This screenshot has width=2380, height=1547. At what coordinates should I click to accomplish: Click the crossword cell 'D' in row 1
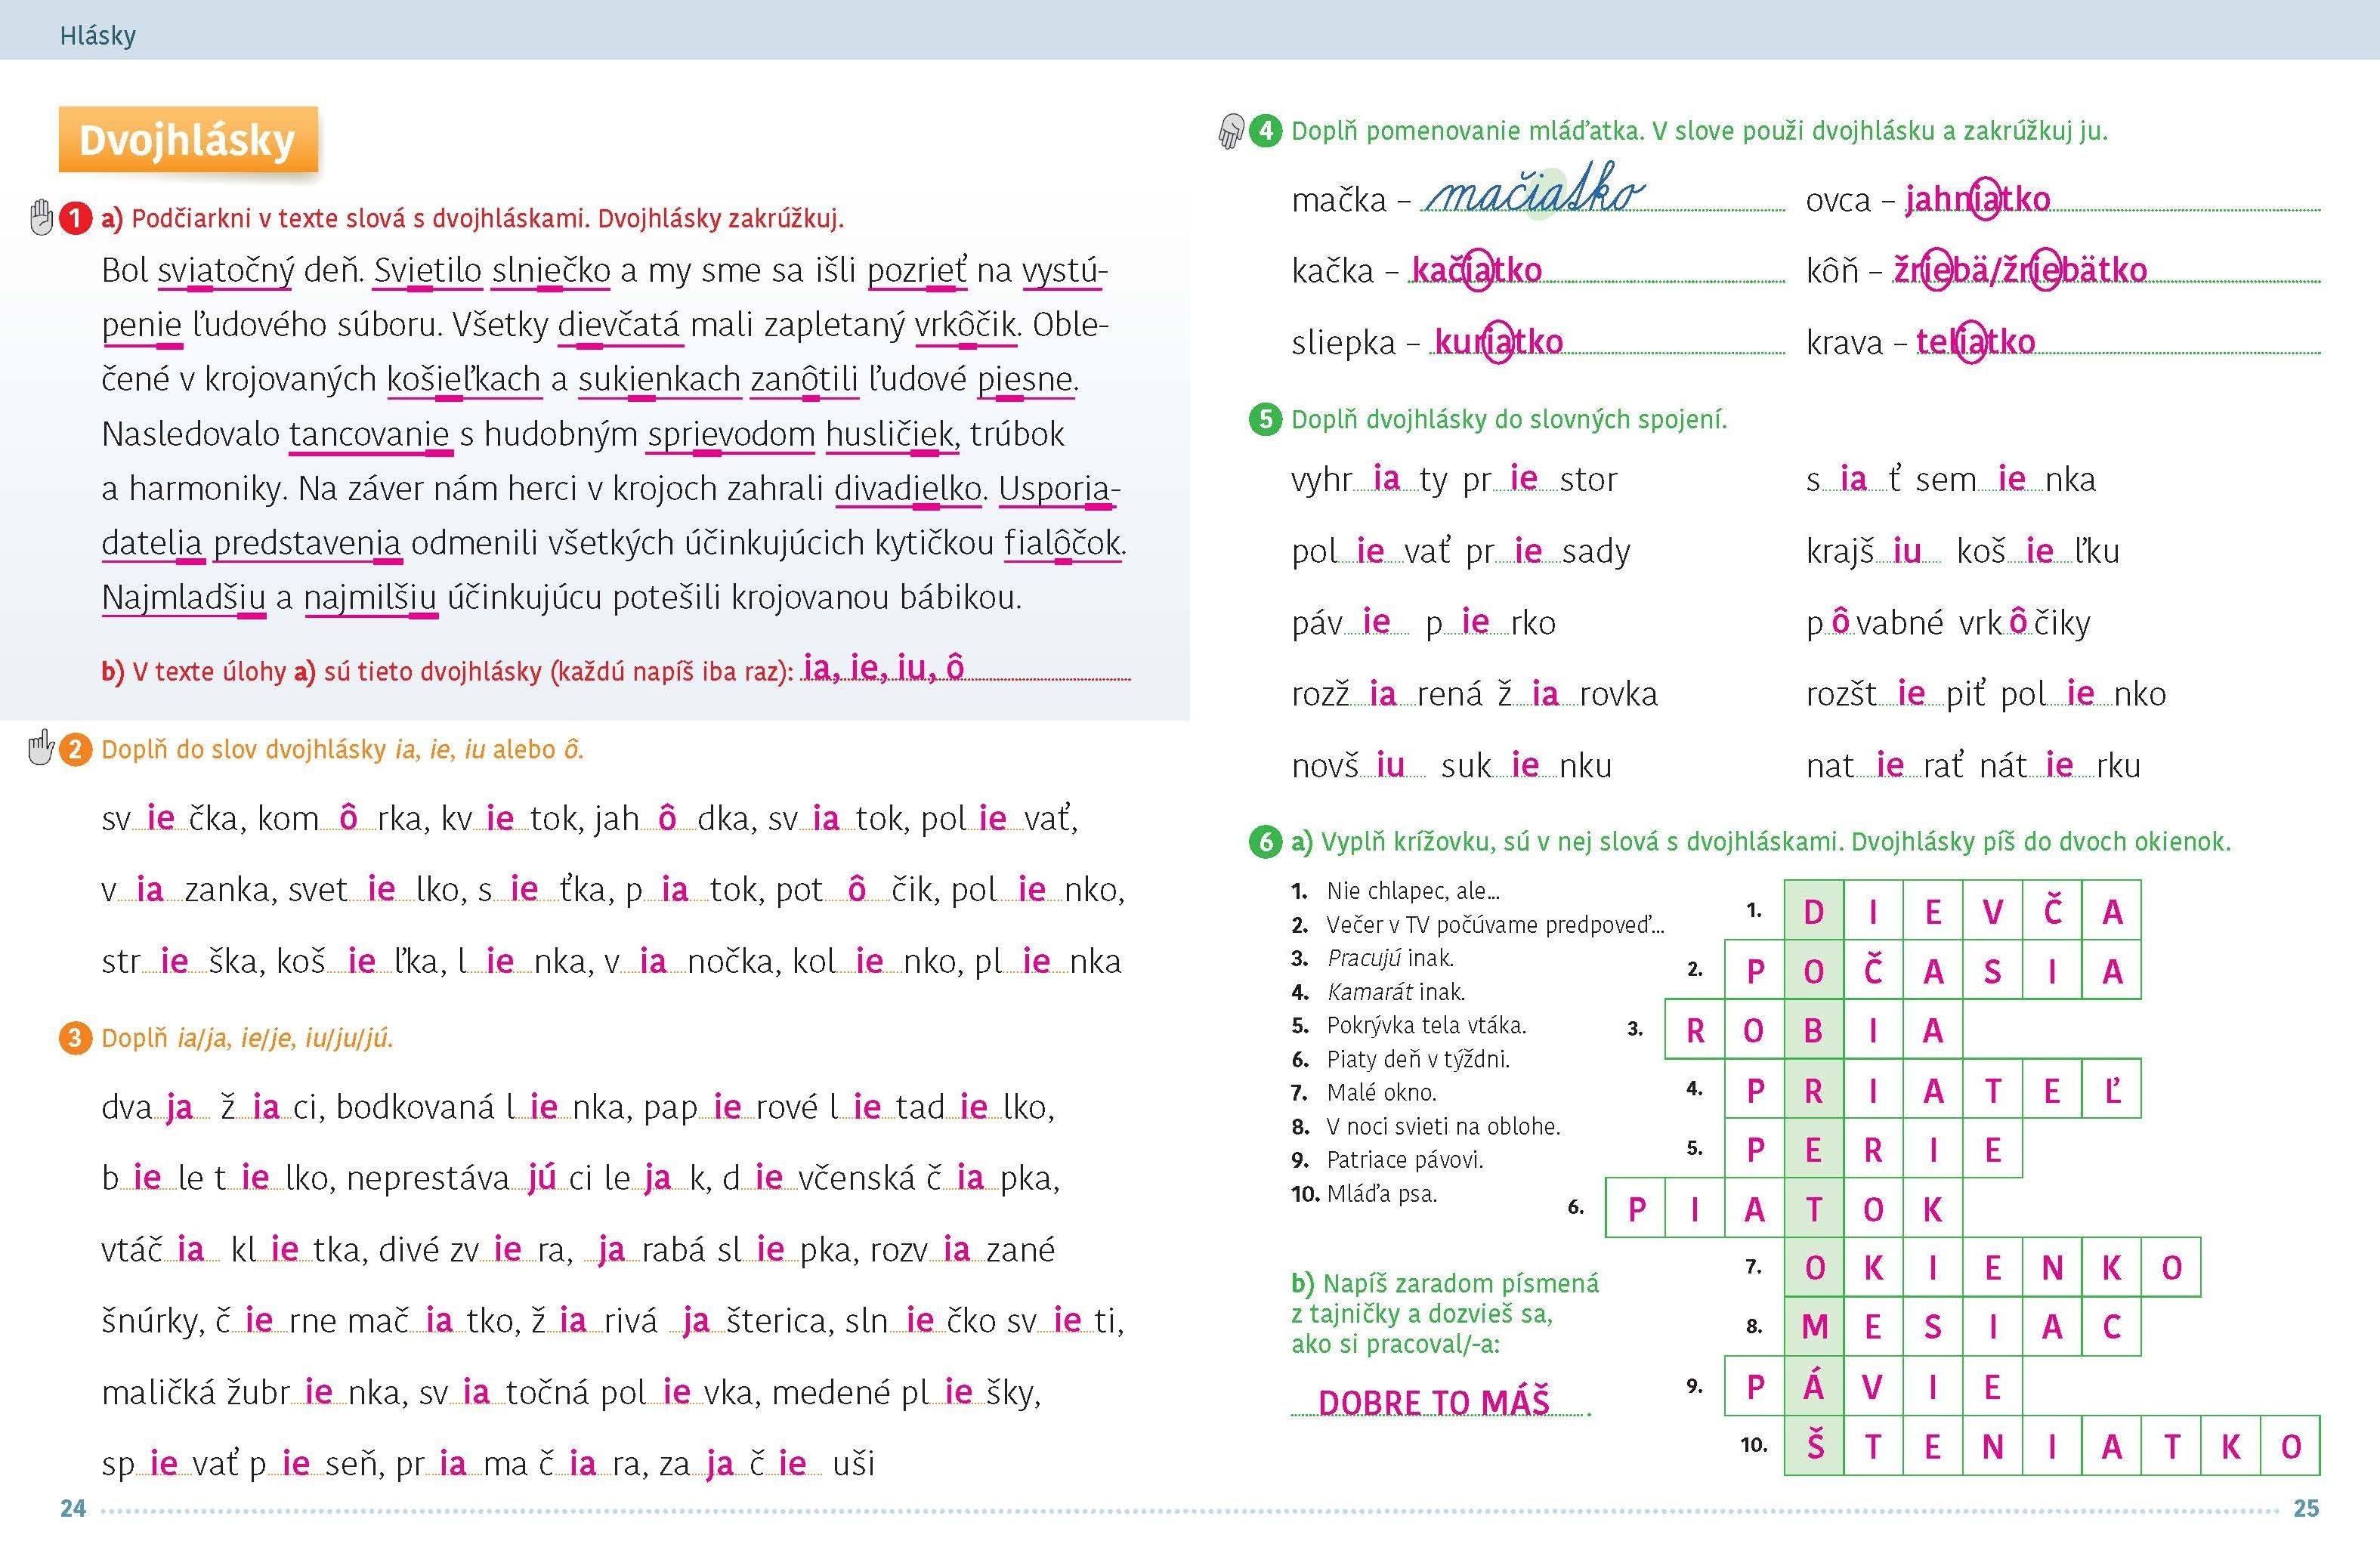(1814, 911)
